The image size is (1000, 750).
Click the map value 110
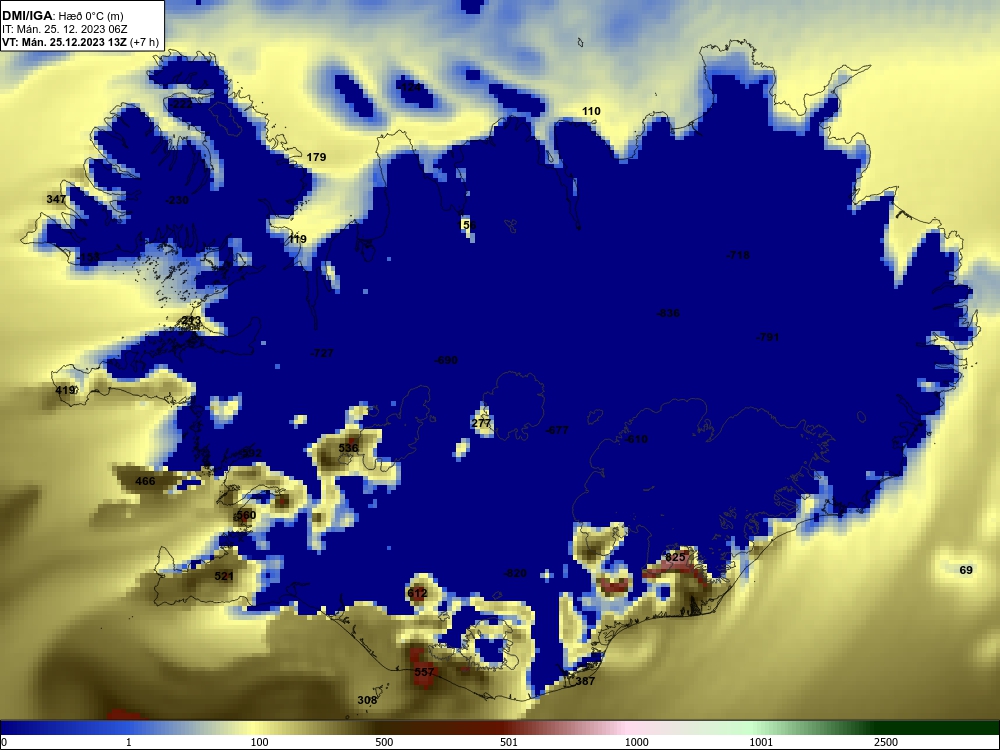click(591, 111)
